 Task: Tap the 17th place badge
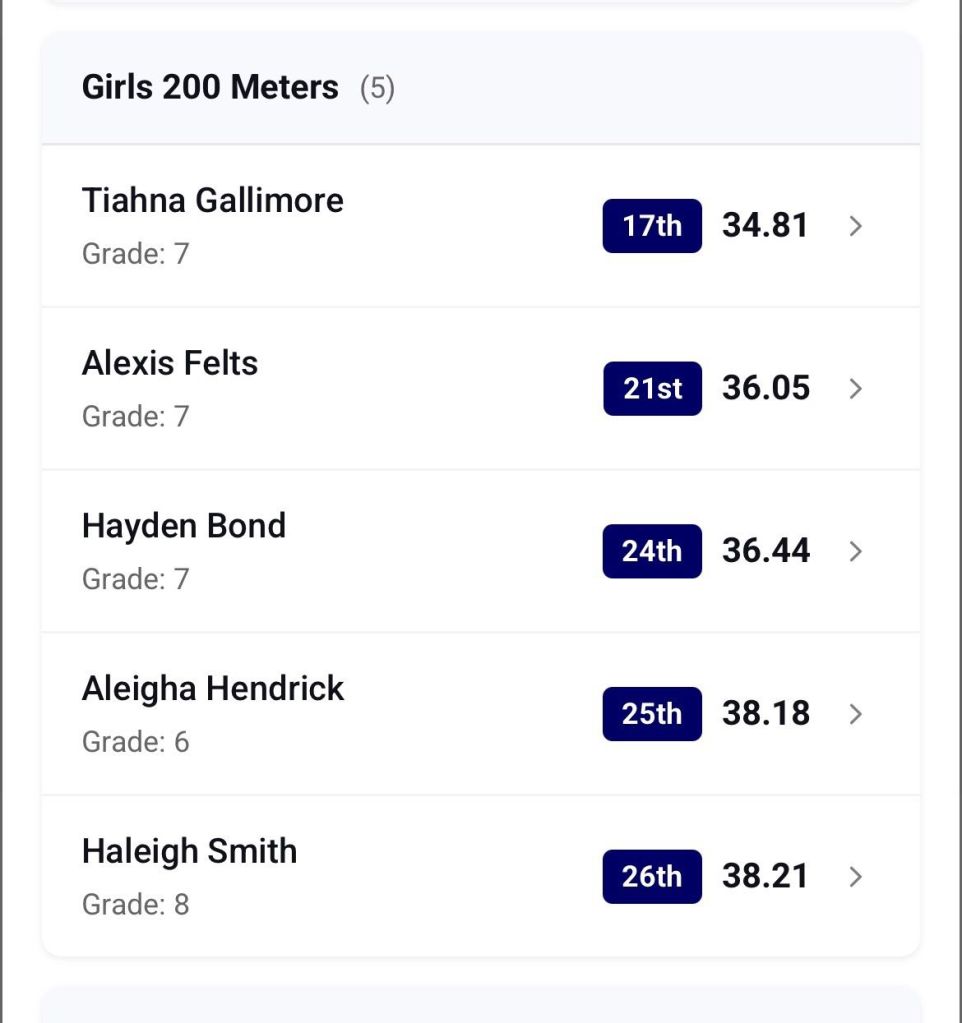click(x=652, y=226)
